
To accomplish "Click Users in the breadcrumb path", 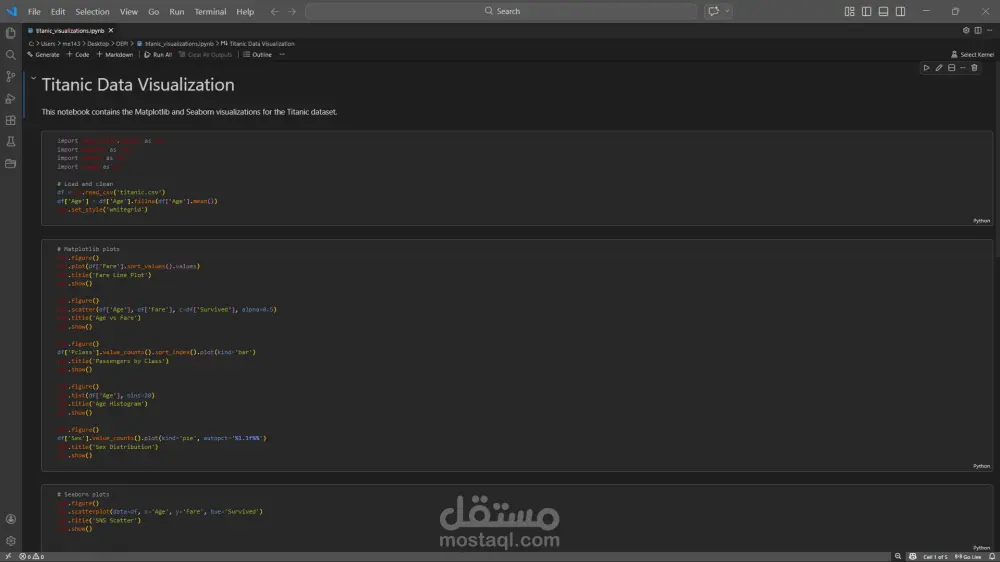I will point(48,44).
